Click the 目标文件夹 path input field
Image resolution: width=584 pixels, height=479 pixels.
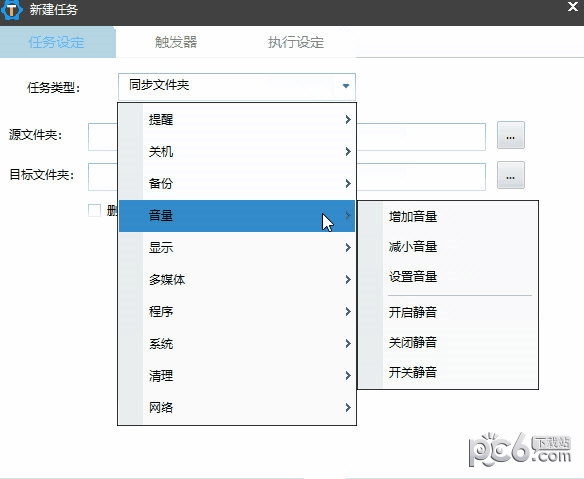(287, 177)
